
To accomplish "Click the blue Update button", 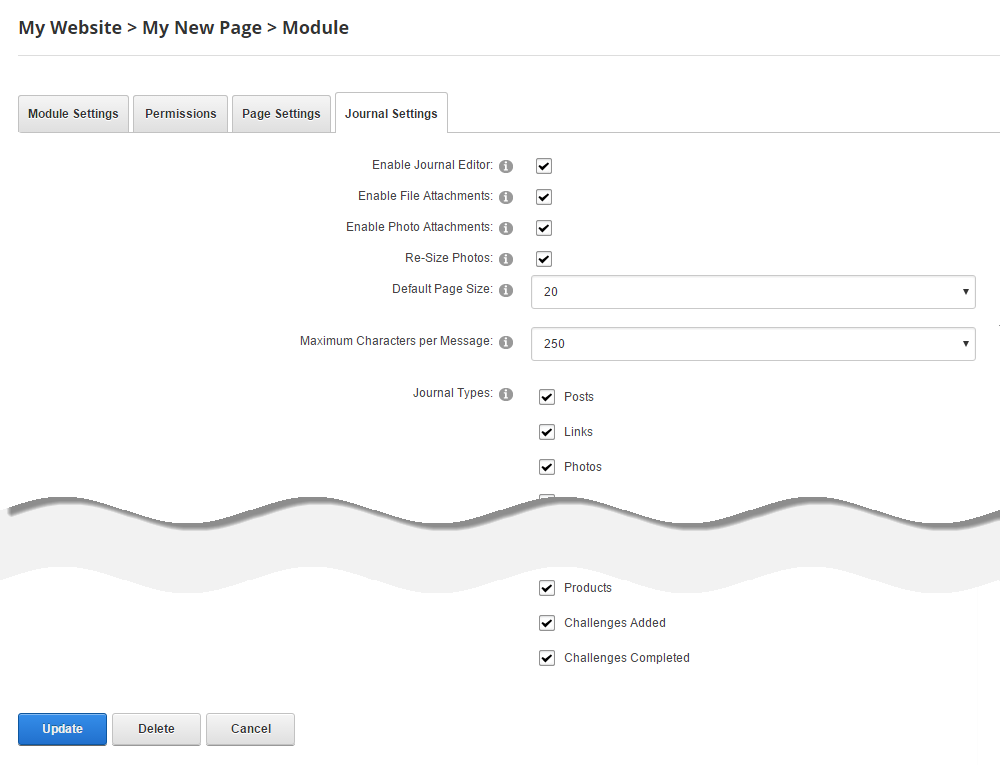I will click(x=62, y=729).
